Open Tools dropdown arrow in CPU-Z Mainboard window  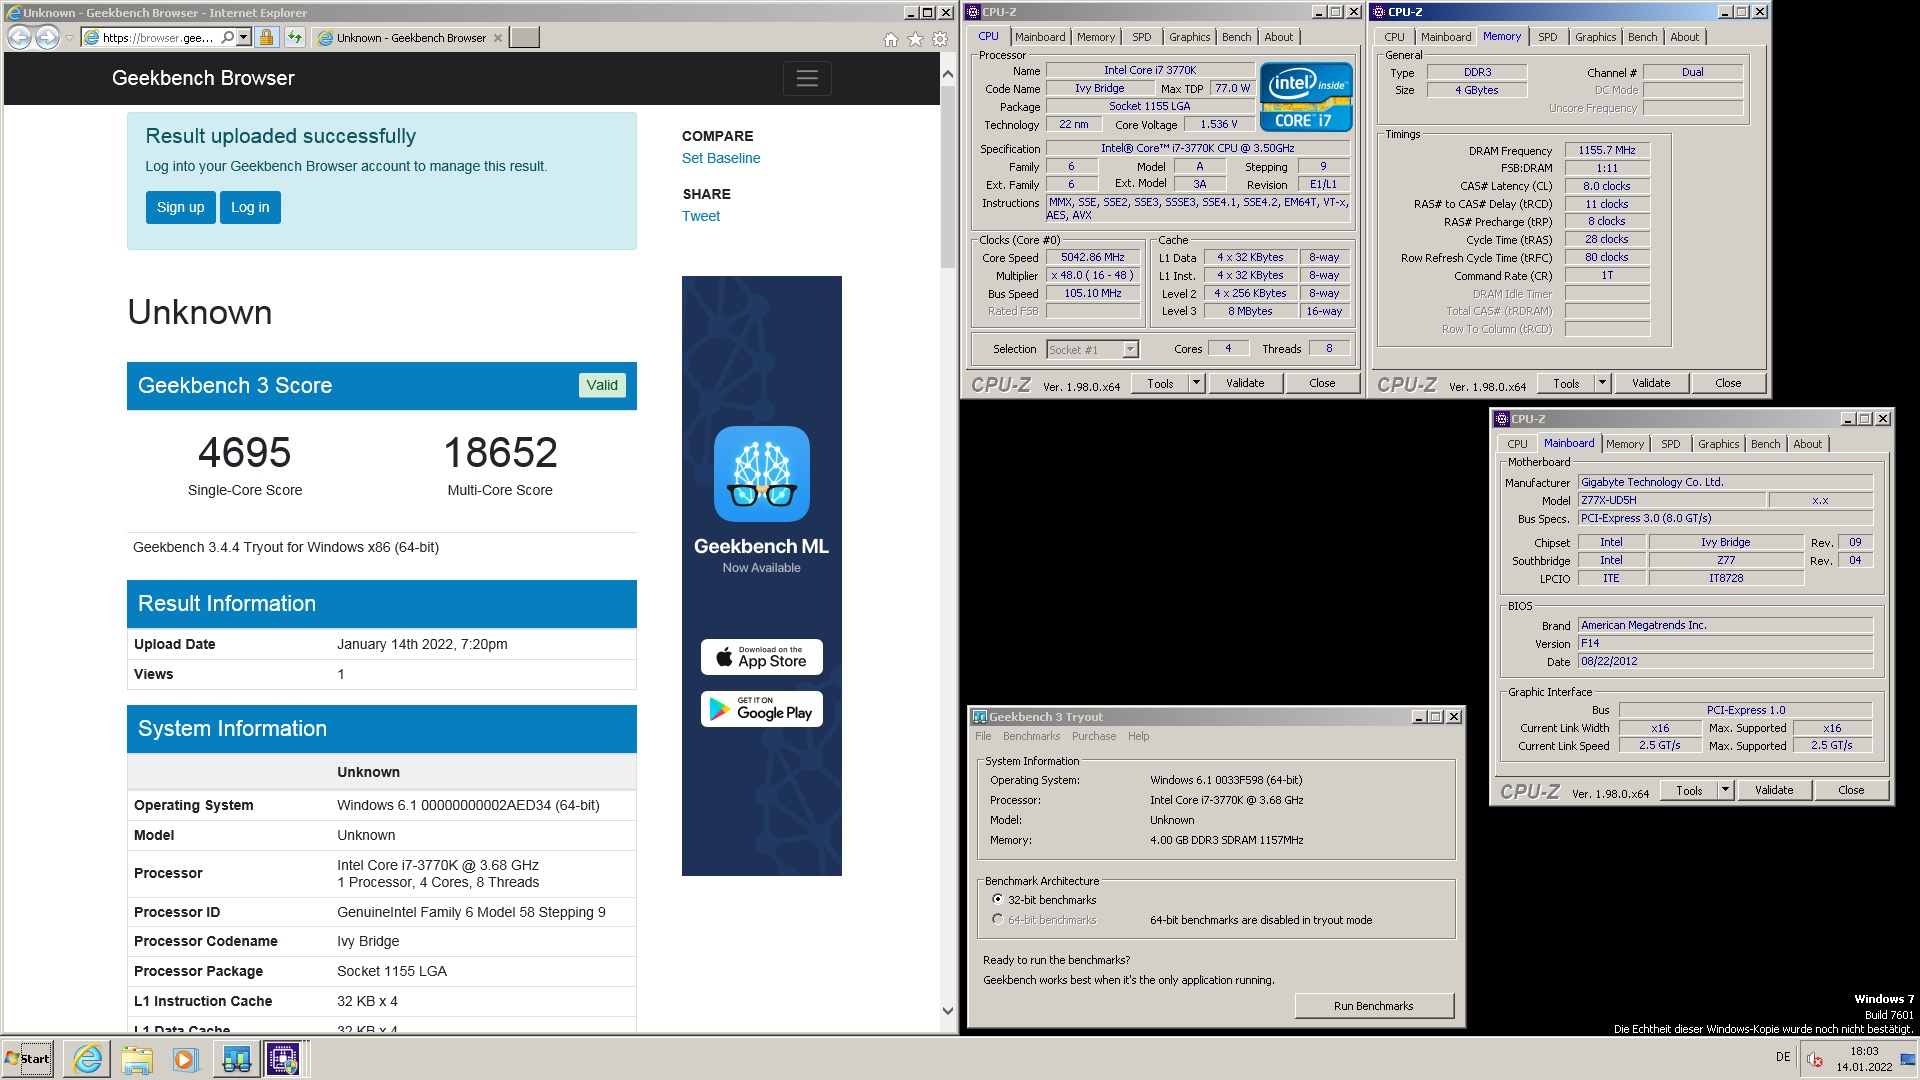click(1725, 790)
